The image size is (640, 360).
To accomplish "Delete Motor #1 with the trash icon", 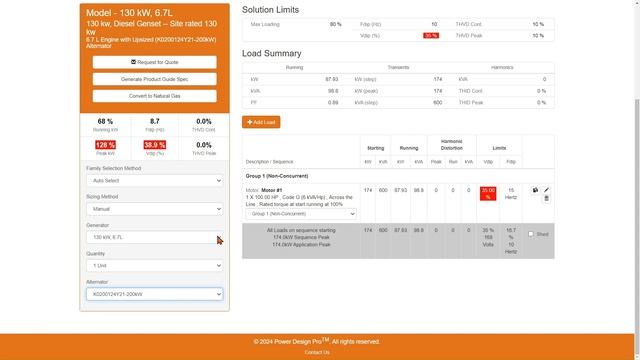I will pos(547,198).
